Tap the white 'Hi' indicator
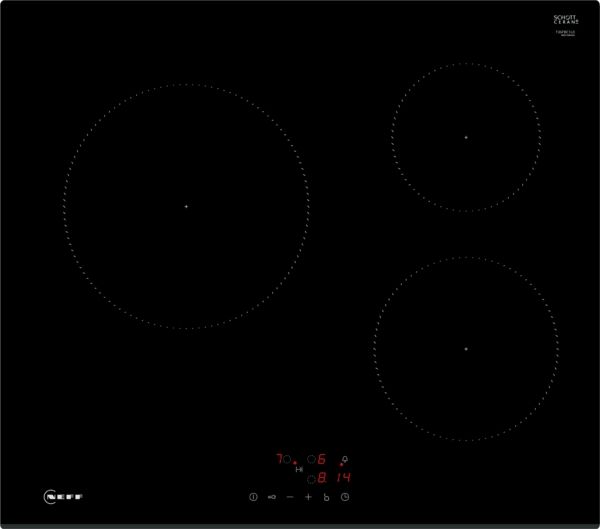This screenshot has height=529, width=600. tap(299, 468)
